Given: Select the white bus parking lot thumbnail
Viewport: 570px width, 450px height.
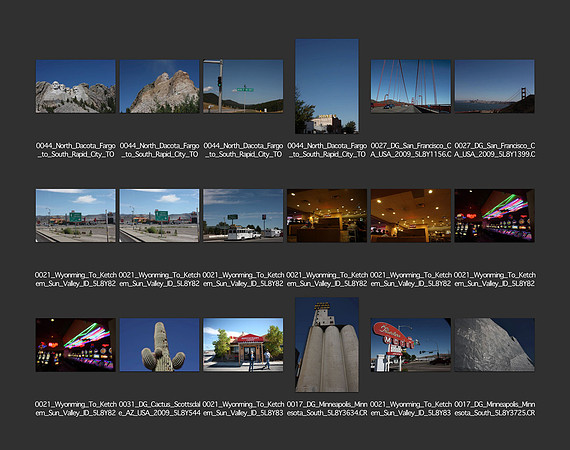Looking at the screenshot, I should tap(243, 216).
